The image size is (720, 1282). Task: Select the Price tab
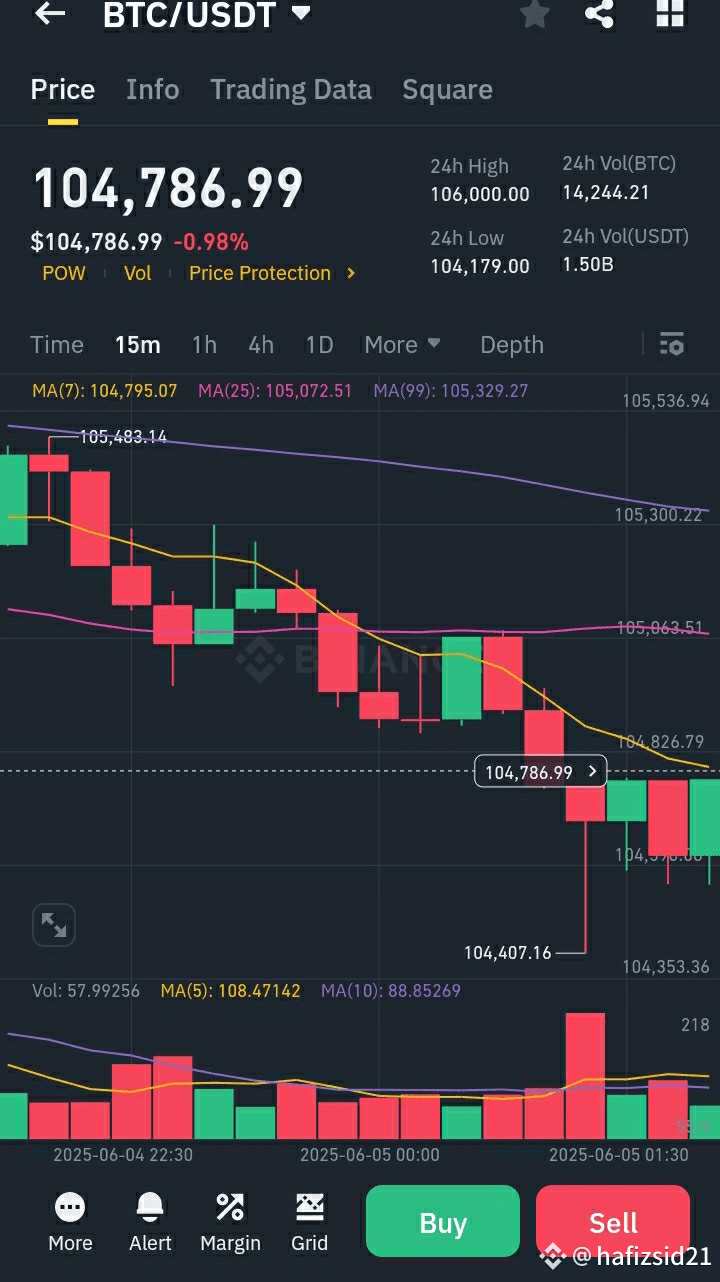(x=63, y=90)
